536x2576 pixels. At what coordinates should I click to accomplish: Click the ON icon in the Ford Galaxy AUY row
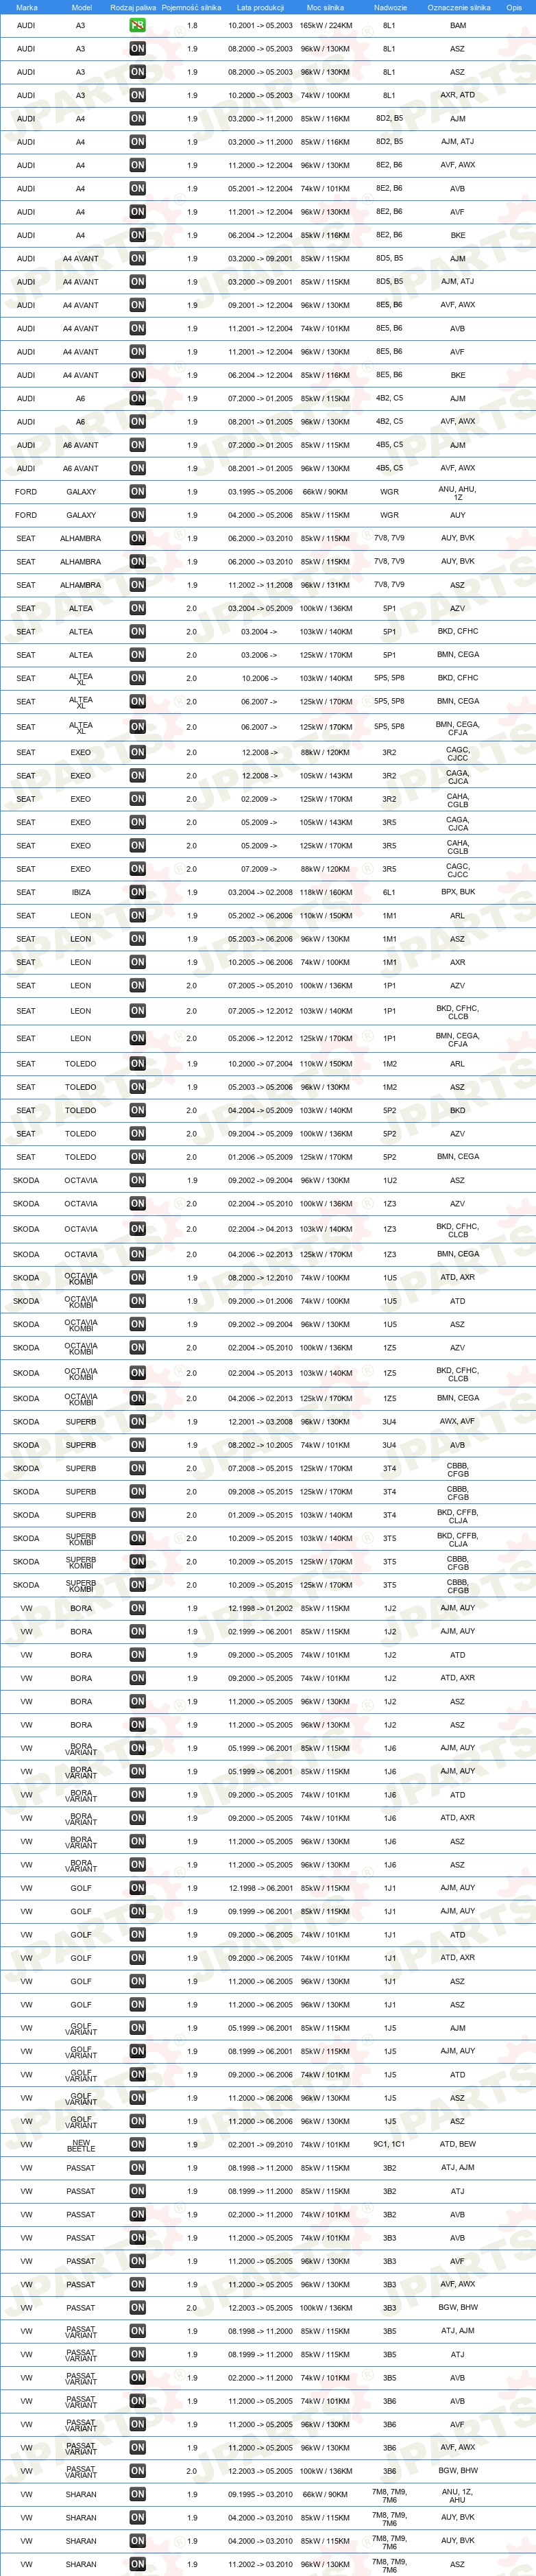tap(138, 515)
